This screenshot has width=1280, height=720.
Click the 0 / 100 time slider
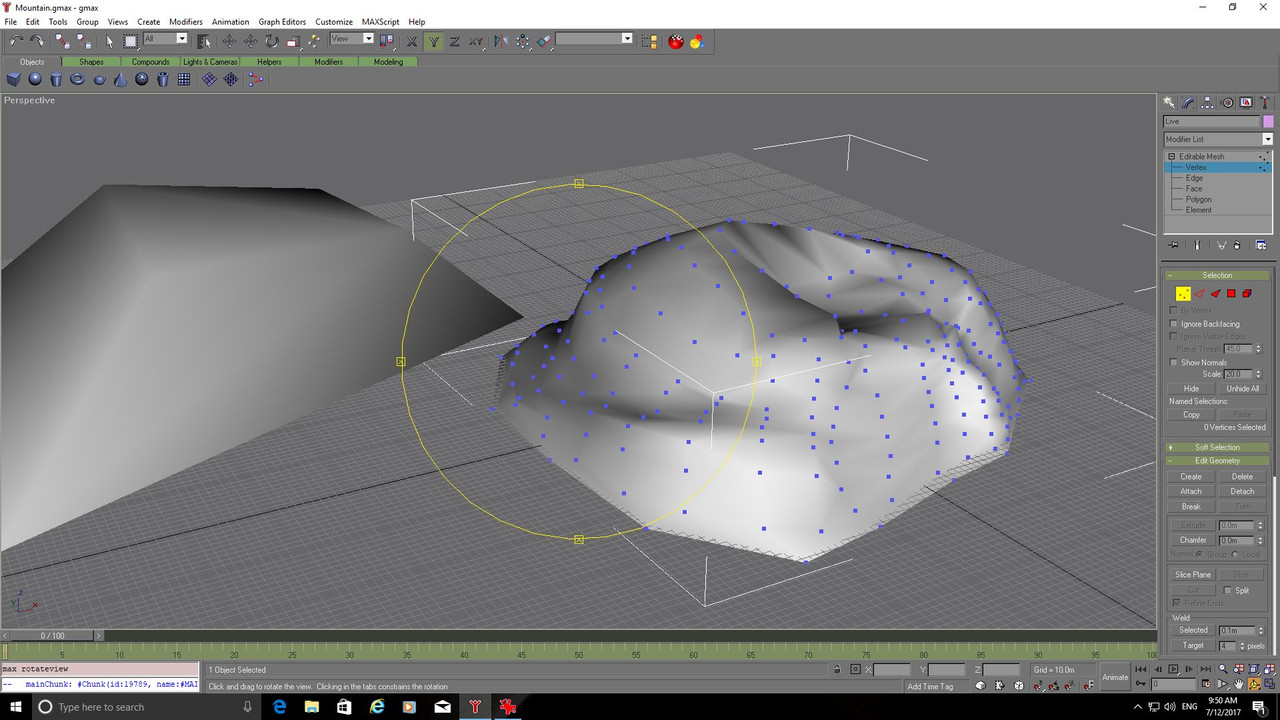tap(52, 635)
